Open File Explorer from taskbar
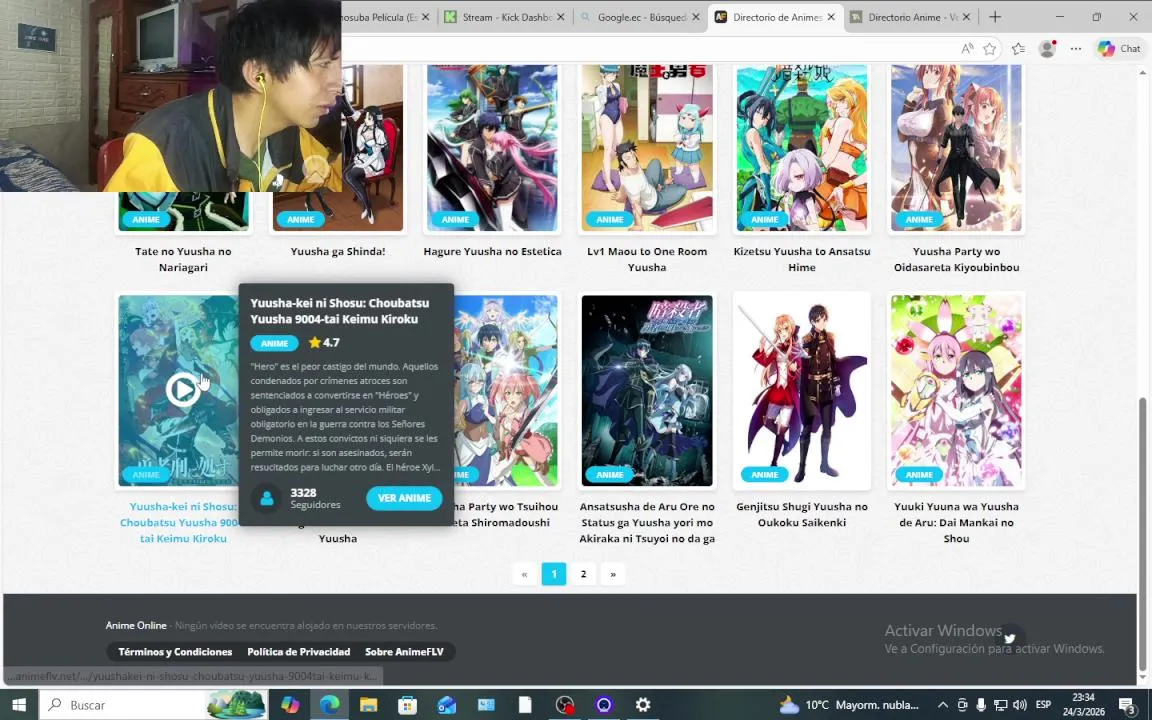This screenshot has width=1152, height=720. [369, 705]
